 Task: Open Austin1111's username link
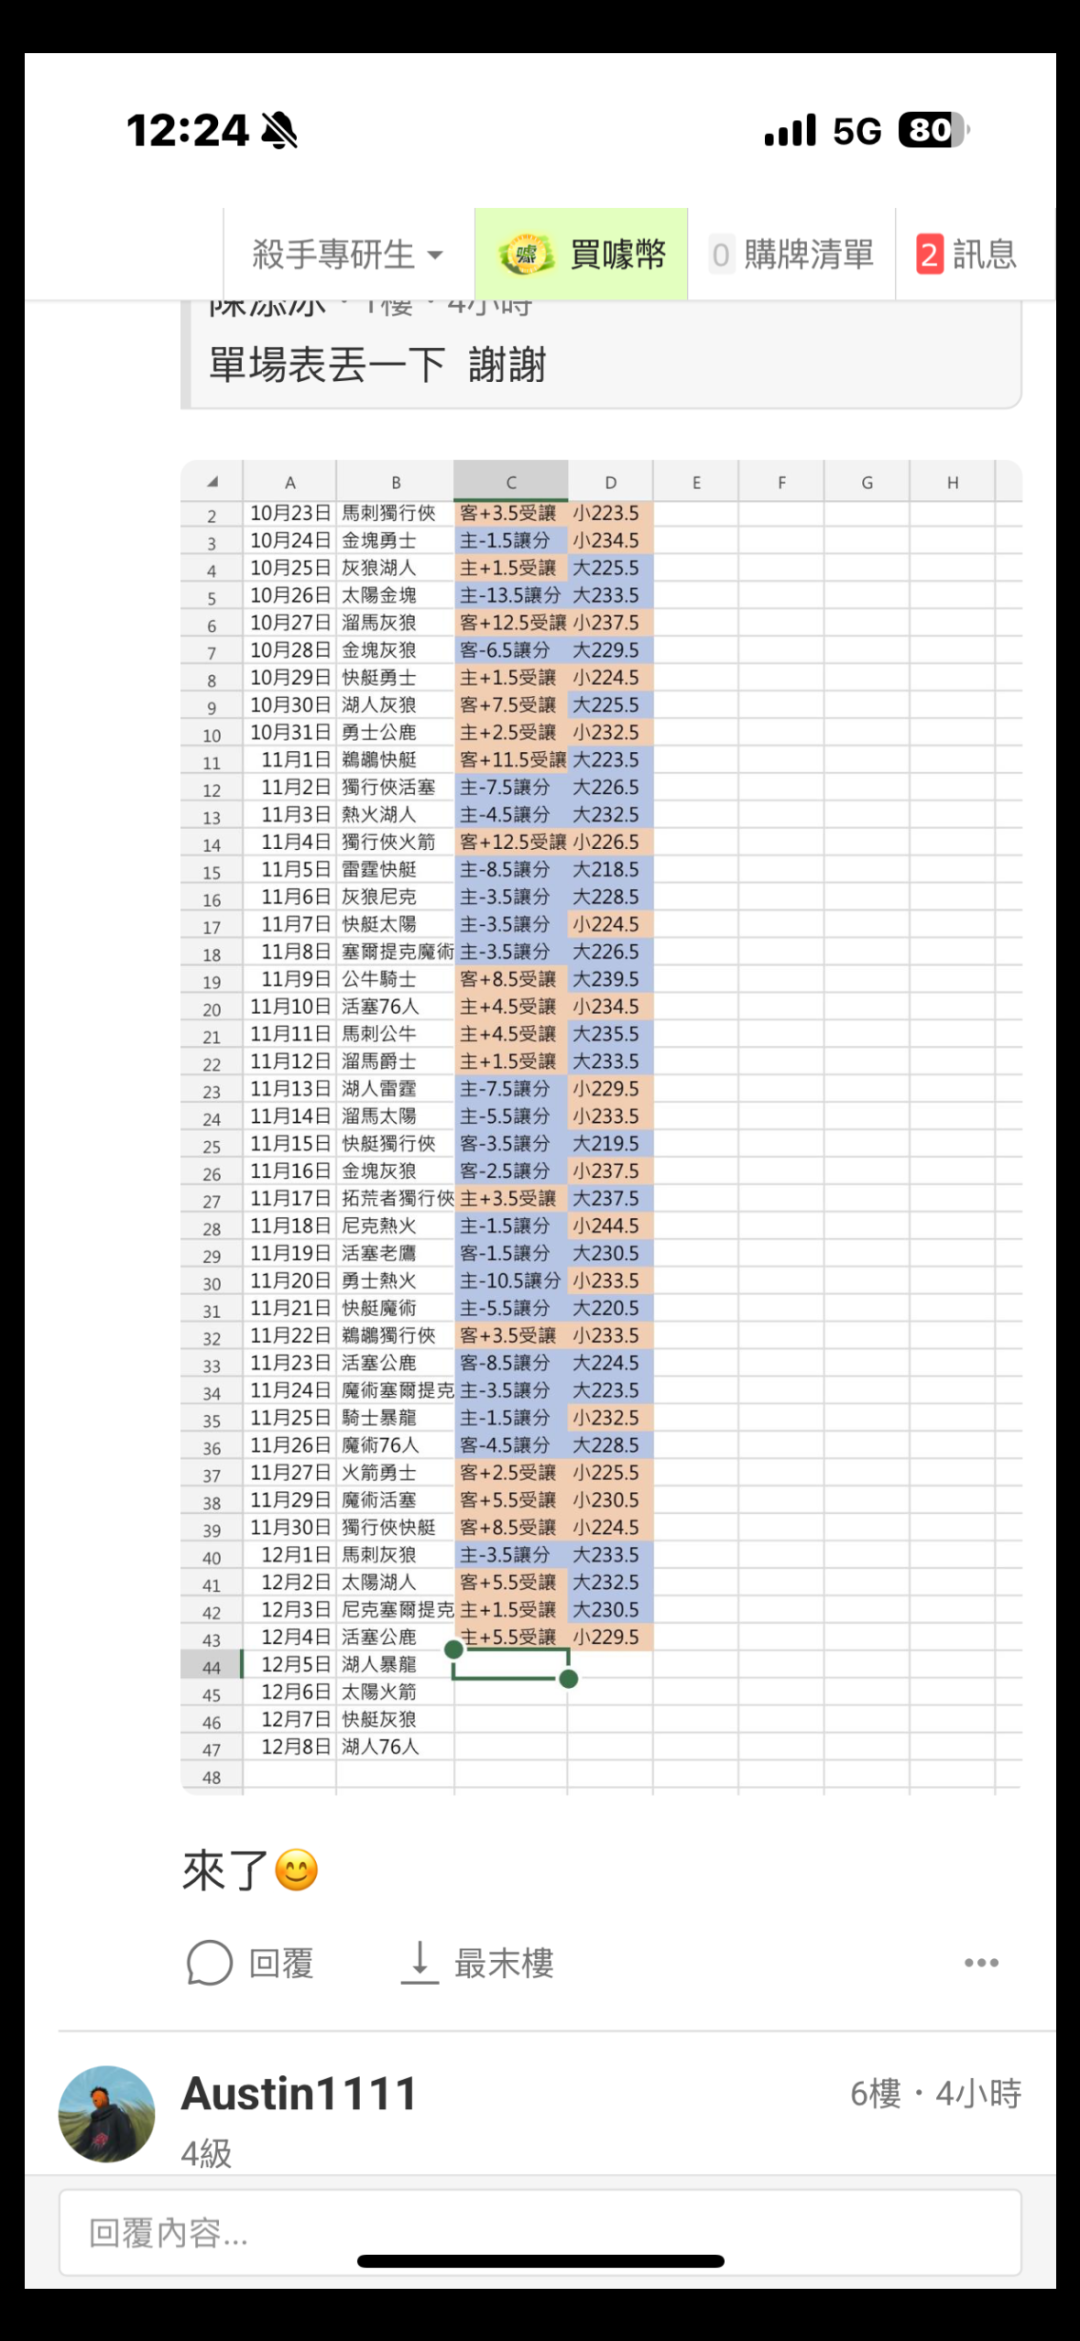(299, 2094)
